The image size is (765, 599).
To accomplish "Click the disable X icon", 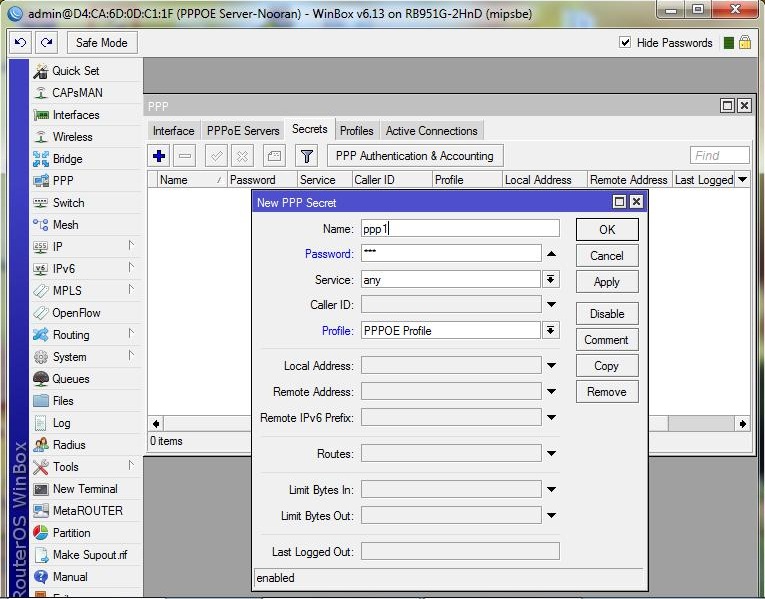I will 242,156.
